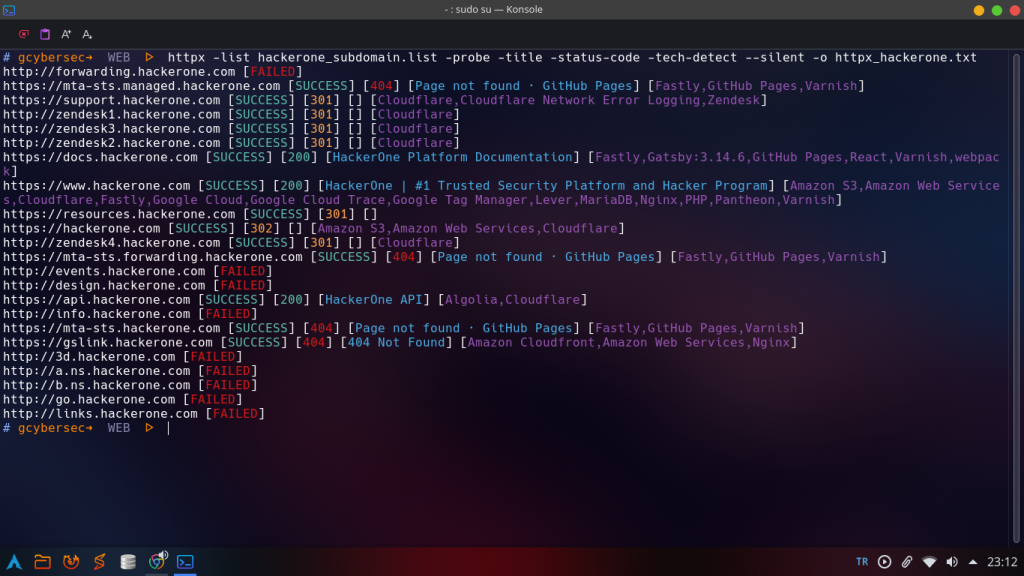
Task: Open the database app in the taskbar
Action: click(128, 561)
